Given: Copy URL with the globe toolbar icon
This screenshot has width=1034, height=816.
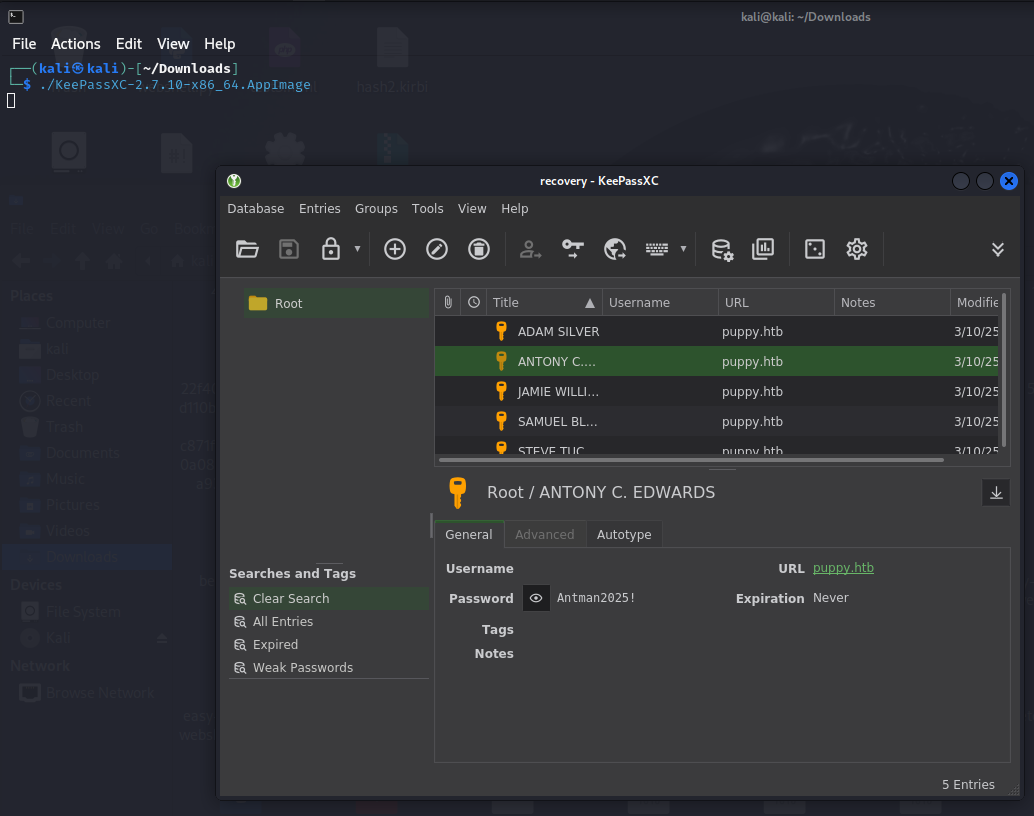Looking at the screenshot, I should (615, 249).
